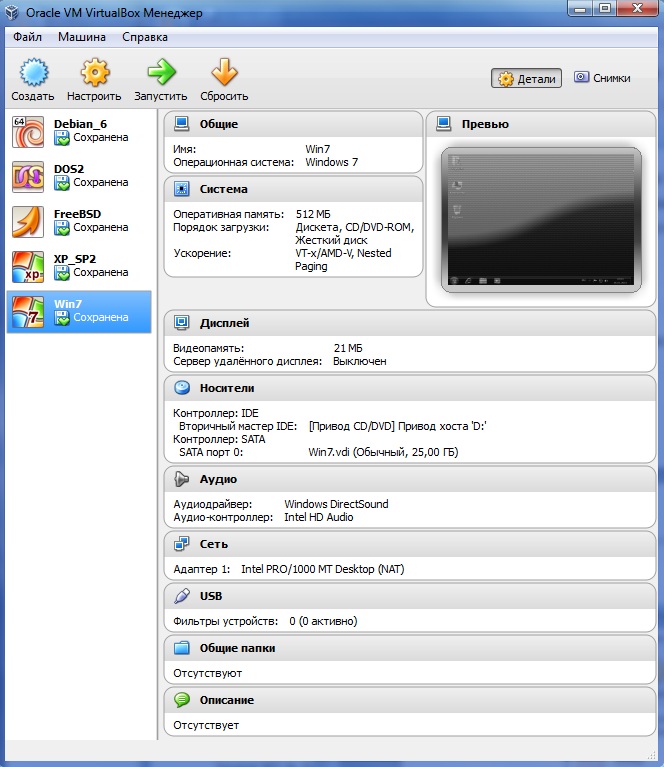Click the Win7 preview thumbnail
This screenshot has width=664, height=767.
coord(541,220)
